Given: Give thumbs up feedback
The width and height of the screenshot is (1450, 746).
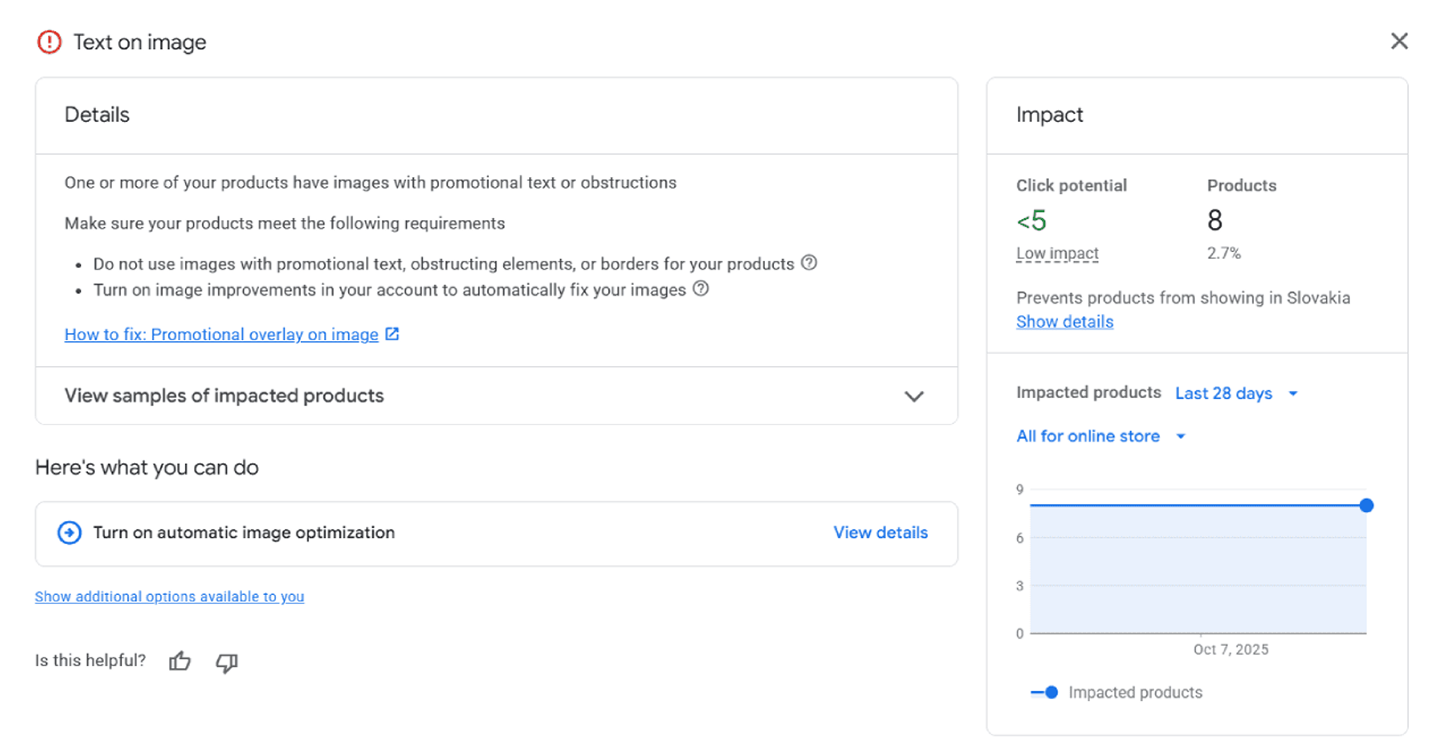Looking at the screenshot, I should coord(180,661).
